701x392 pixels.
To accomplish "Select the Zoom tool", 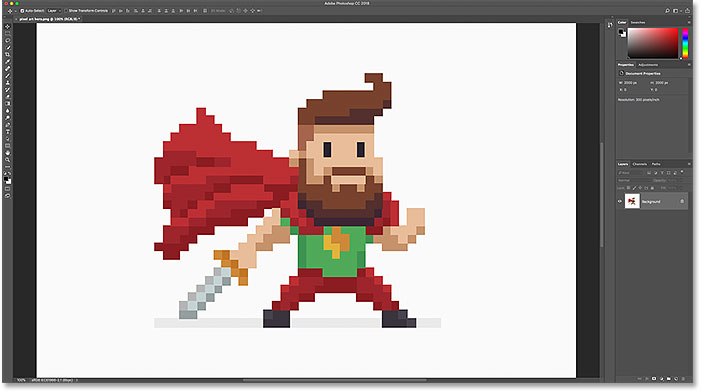I will (8, 160).
